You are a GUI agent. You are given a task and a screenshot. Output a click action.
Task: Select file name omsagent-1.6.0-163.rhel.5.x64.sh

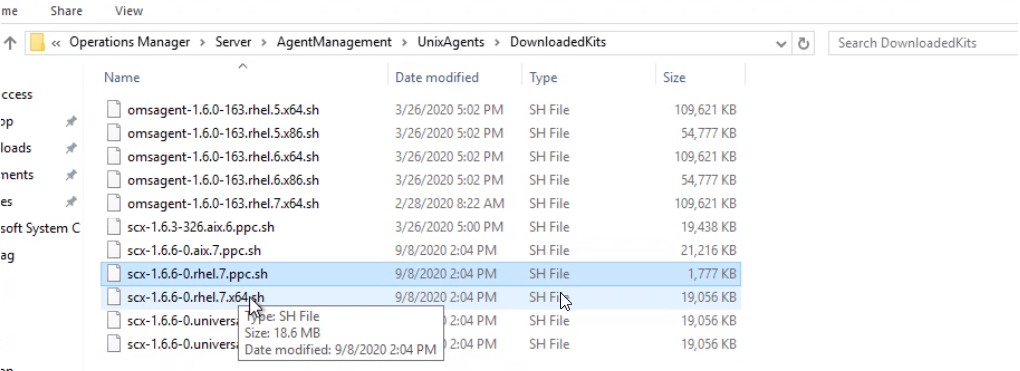point(223,110)
